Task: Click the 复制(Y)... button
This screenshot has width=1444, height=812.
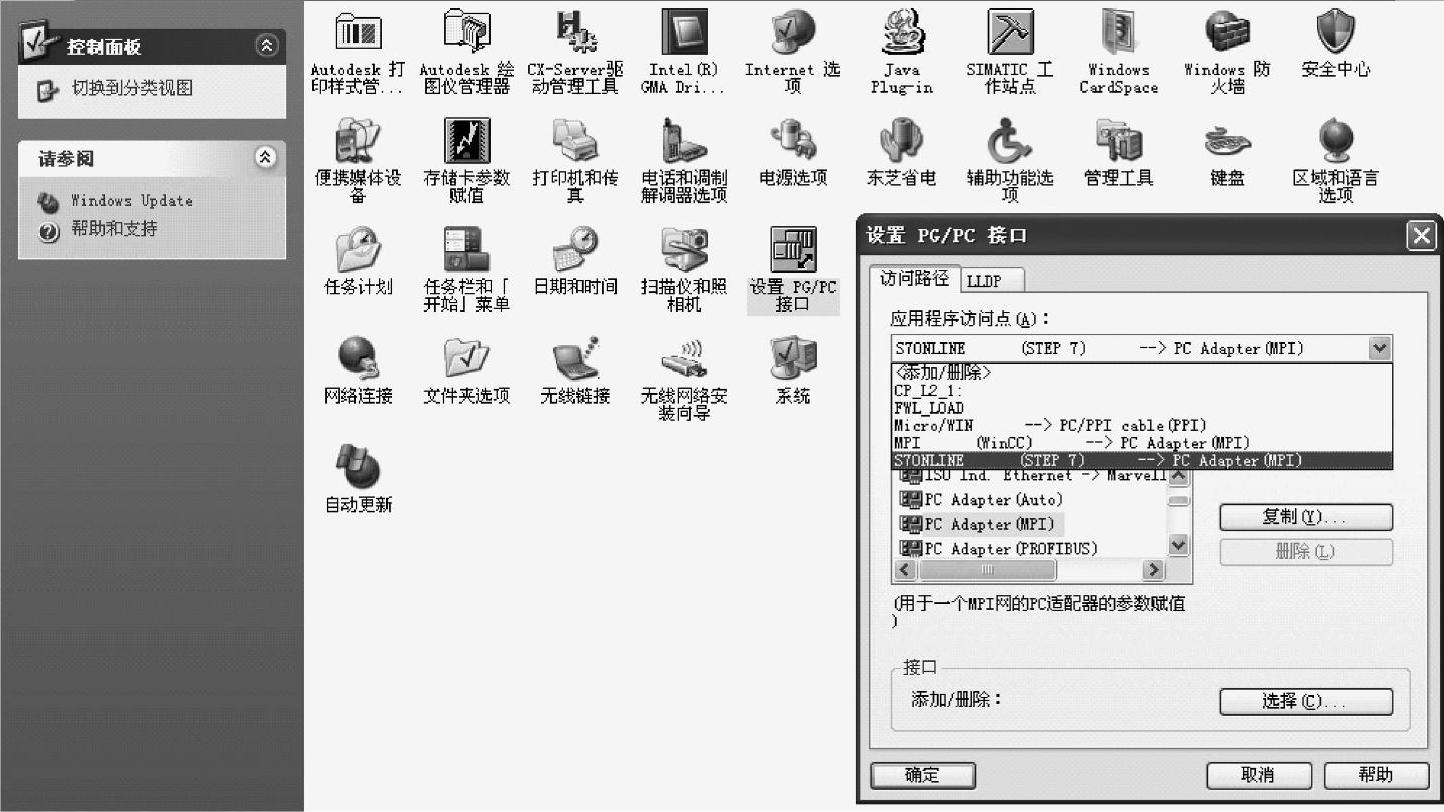Action: [1306, 517]
